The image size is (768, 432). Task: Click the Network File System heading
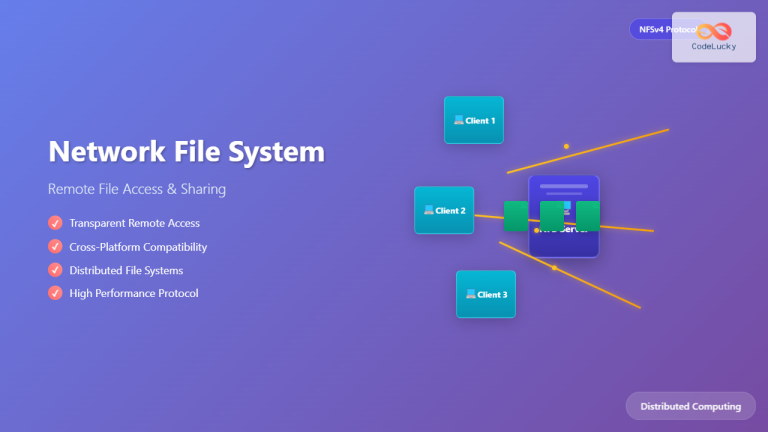[x=187, y=152]
